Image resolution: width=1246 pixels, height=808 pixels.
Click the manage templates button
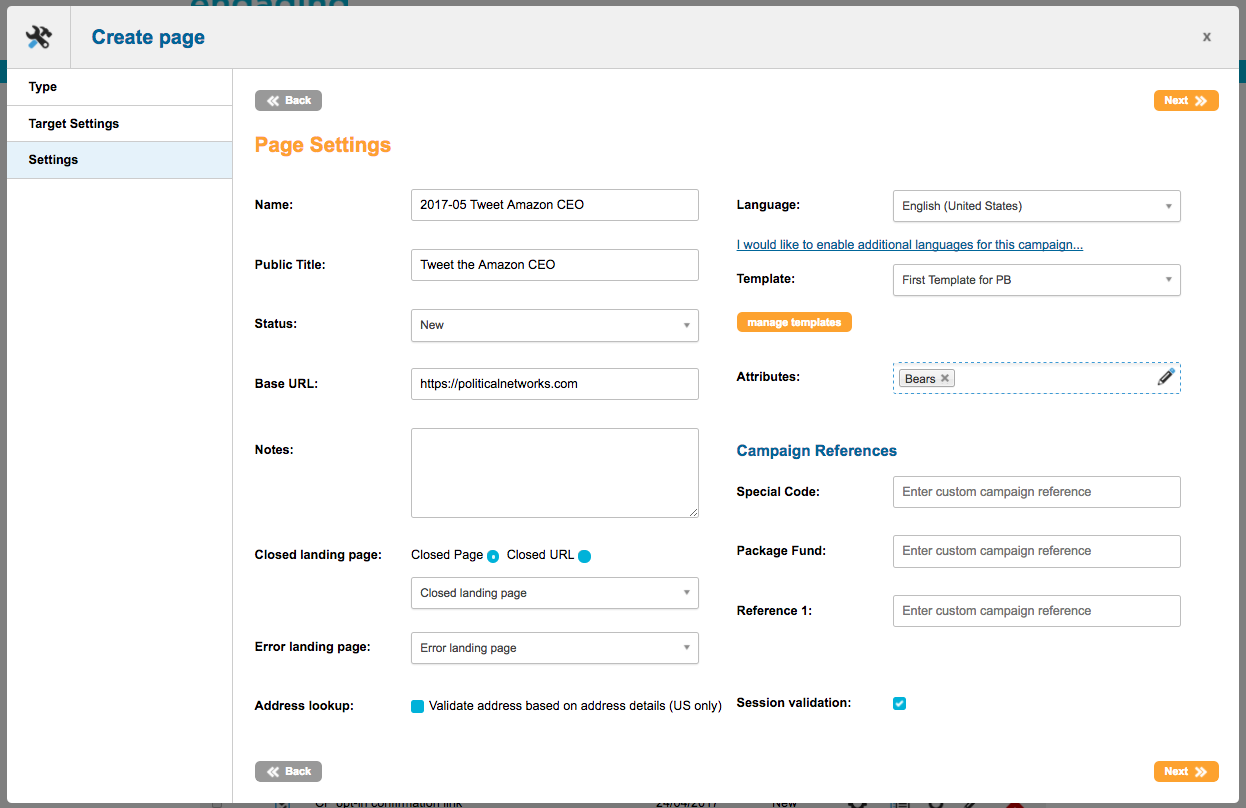click(x=794, y=322)
